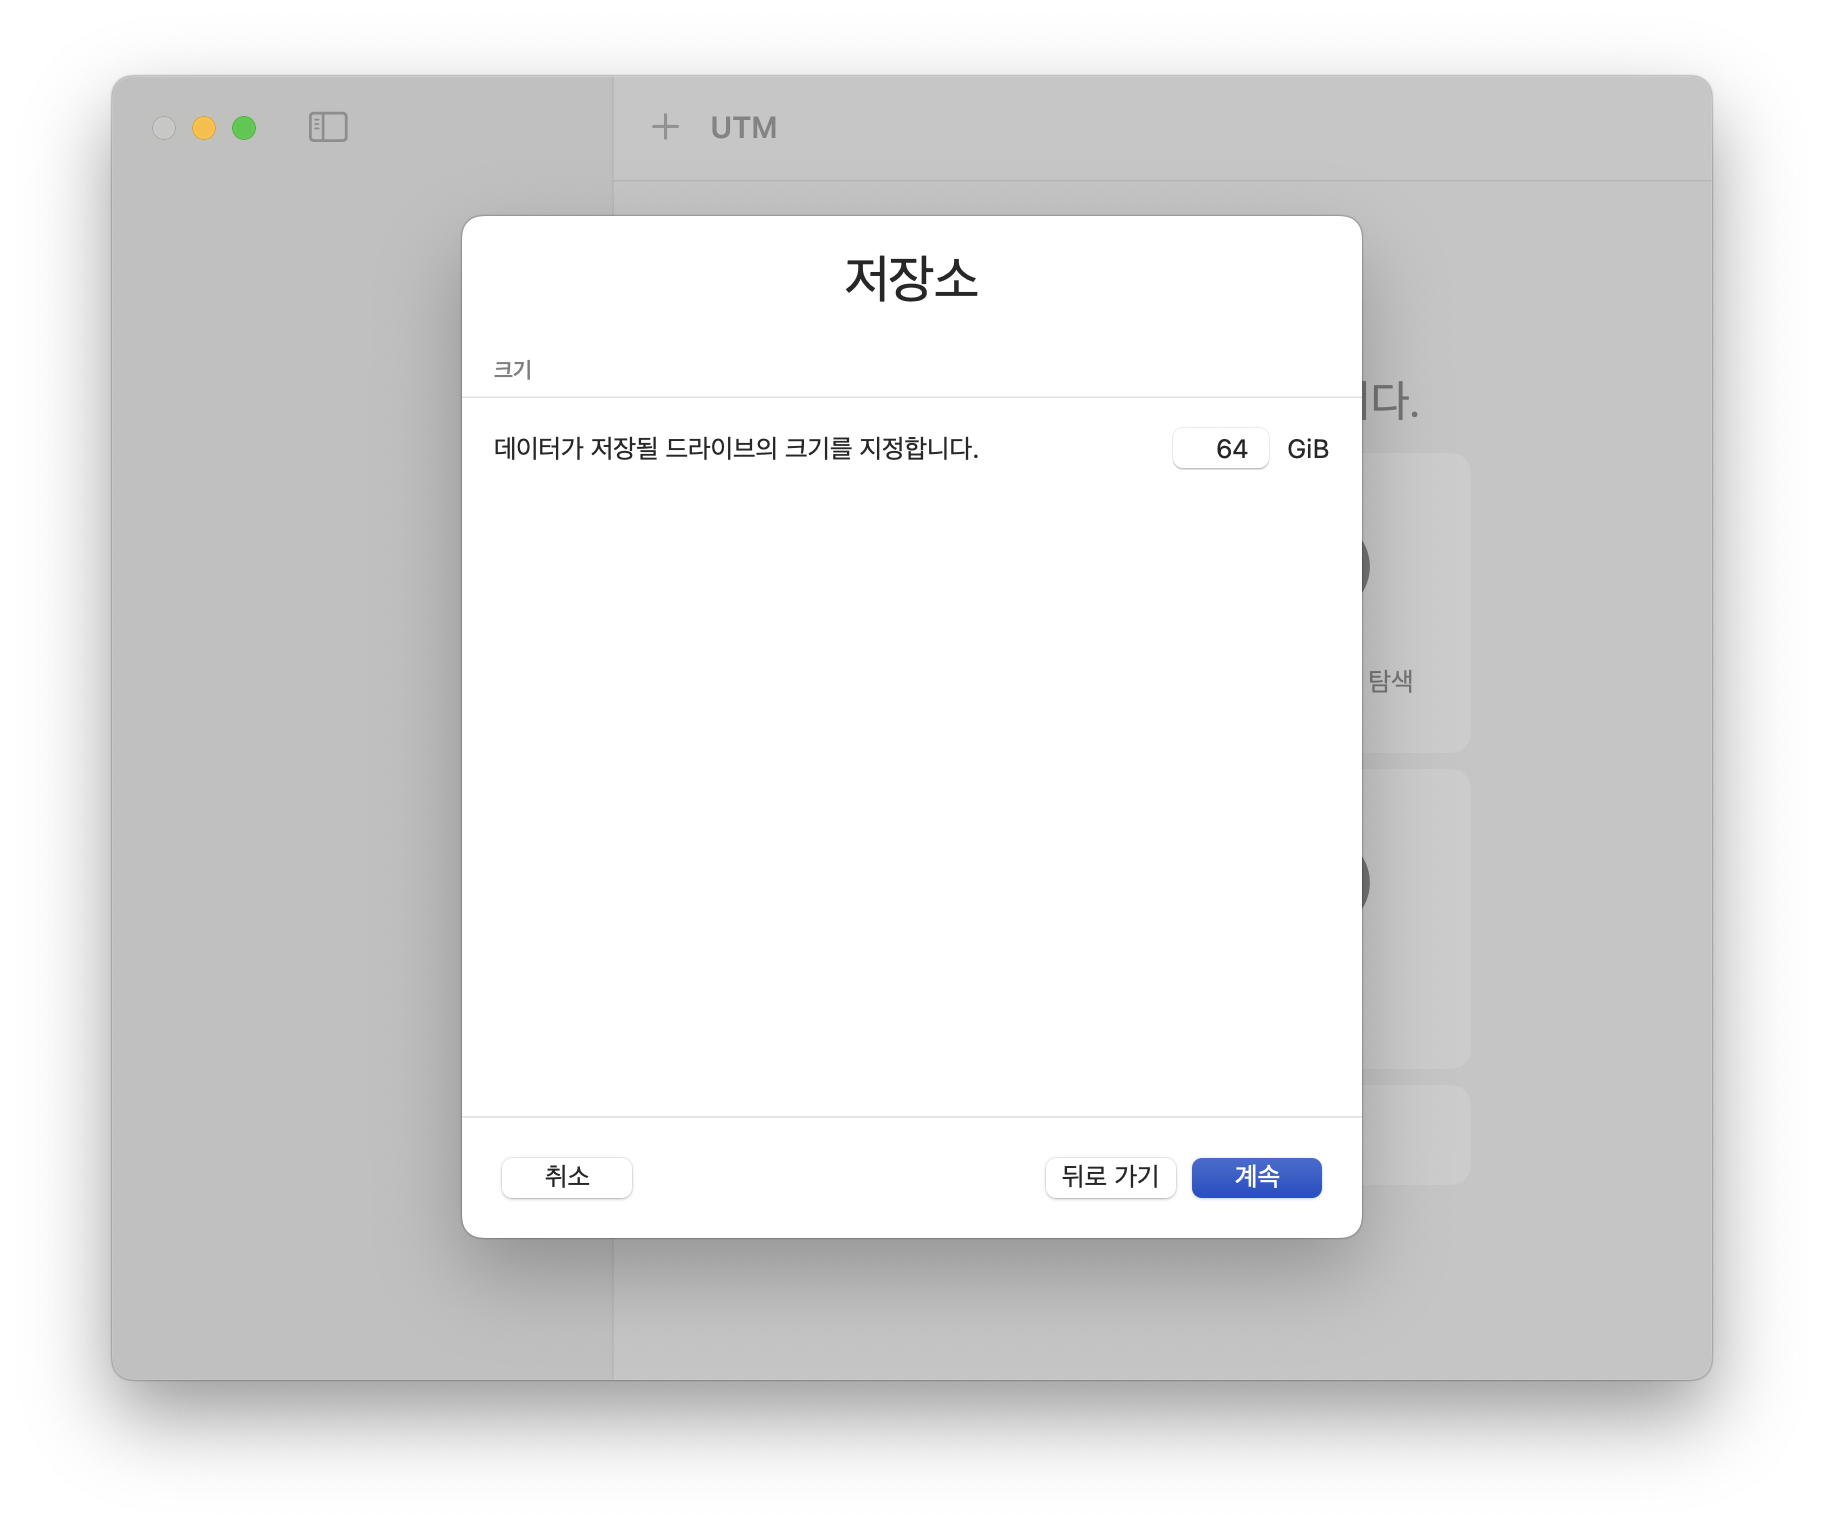
Task: Click the 저장소 dialog title
Action: tap(911, 278)
